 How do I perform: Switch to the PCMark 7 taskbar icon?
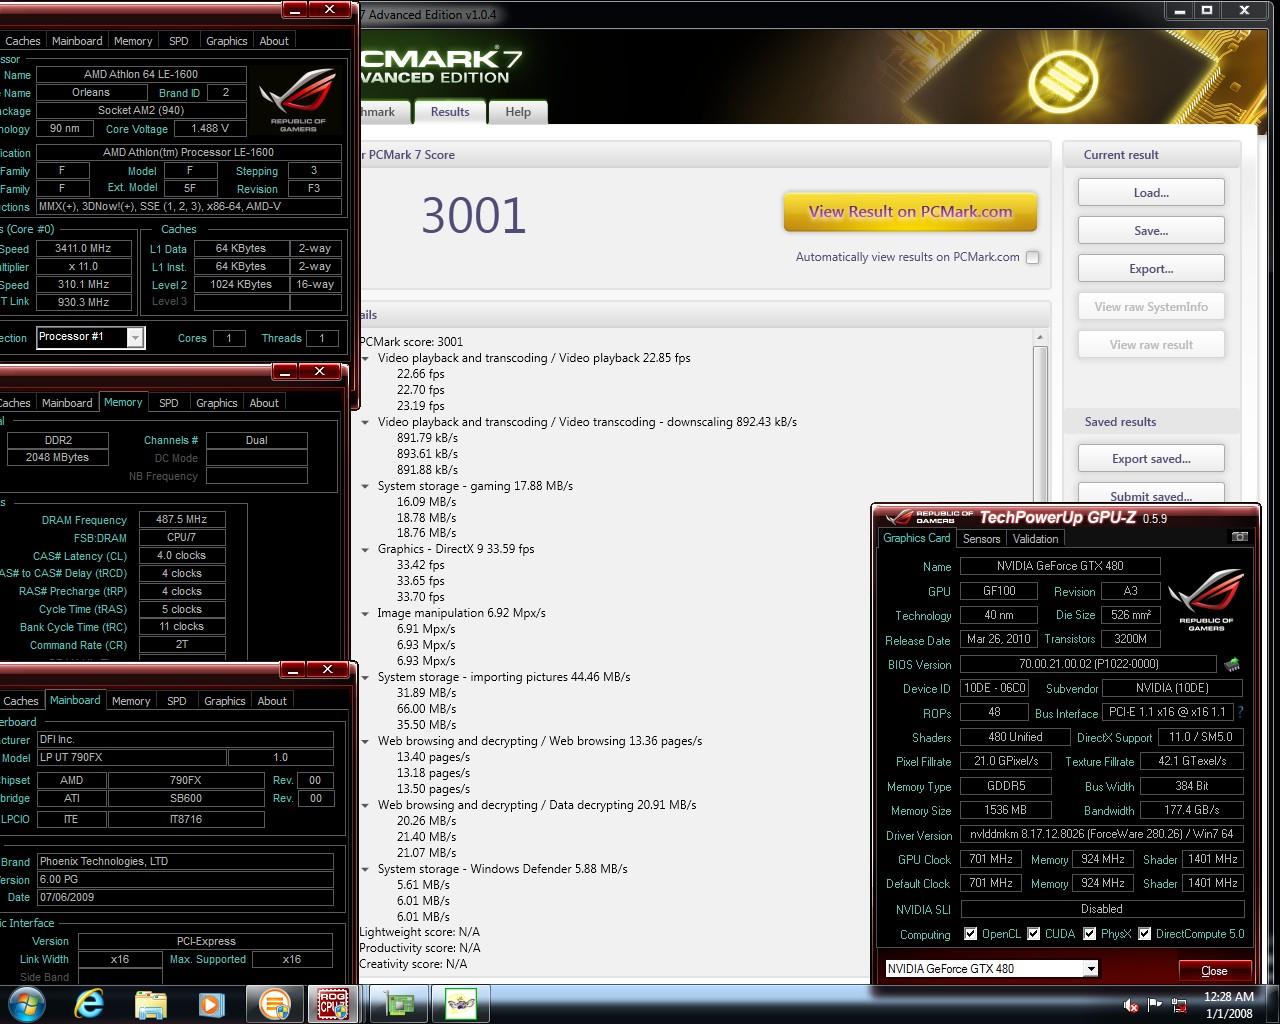click(x=274, y=1003)
